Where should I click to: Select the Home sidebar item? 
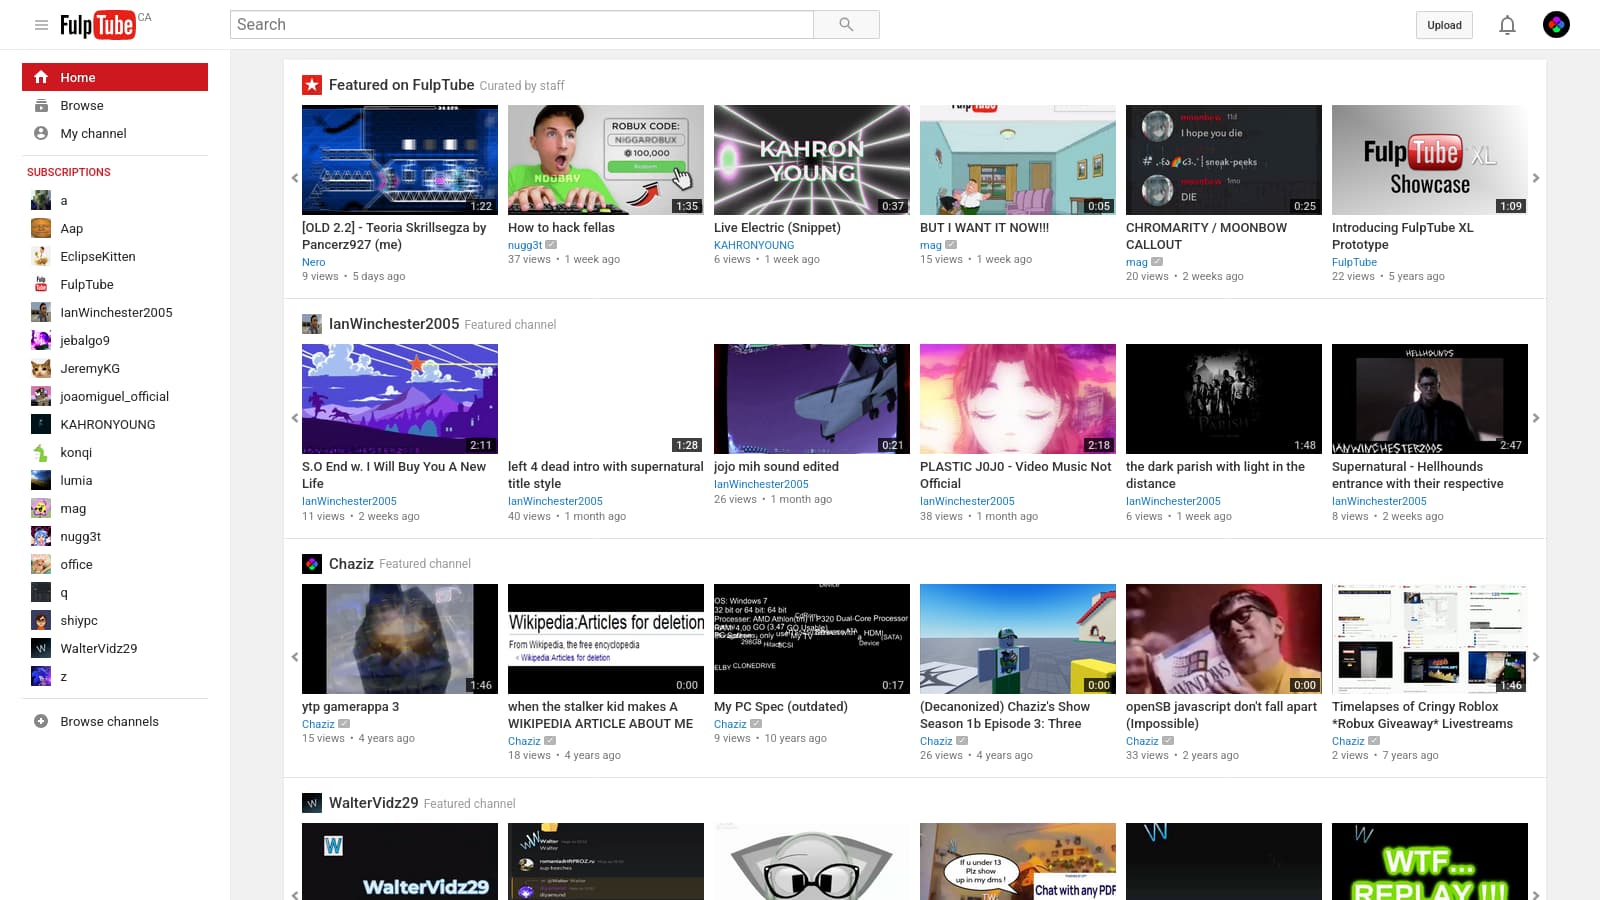115,77
